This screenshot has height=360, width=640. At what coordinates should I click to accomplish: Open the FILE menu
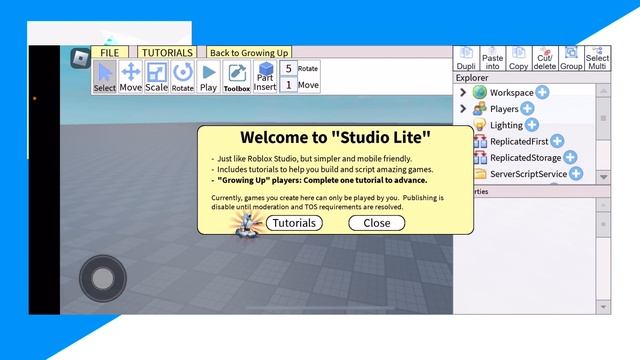tap(109, 52)
